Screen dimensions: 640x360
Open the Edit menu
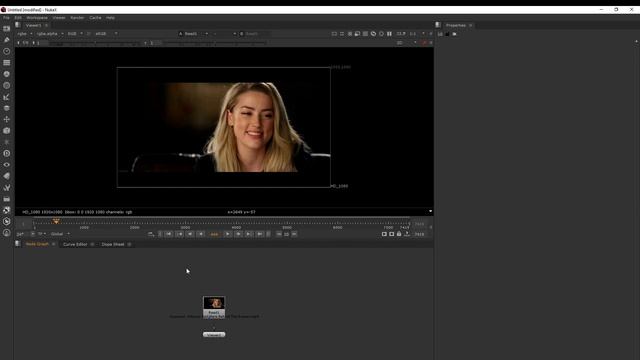pyautogui.click(x=18, y=18)
